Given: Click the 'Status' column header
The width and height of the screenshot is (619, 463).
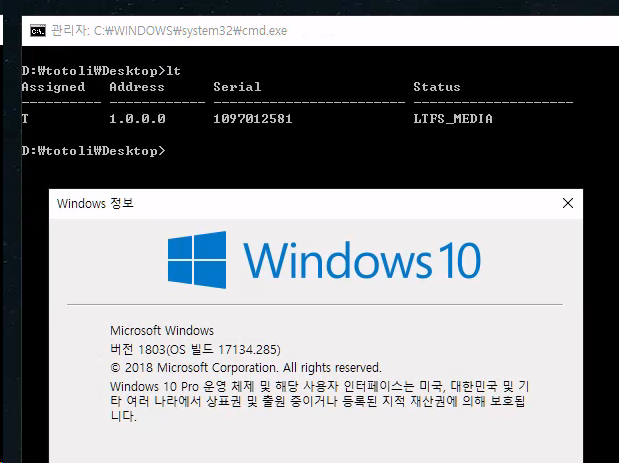Looking at the screenshot, I should click(437, 87).
